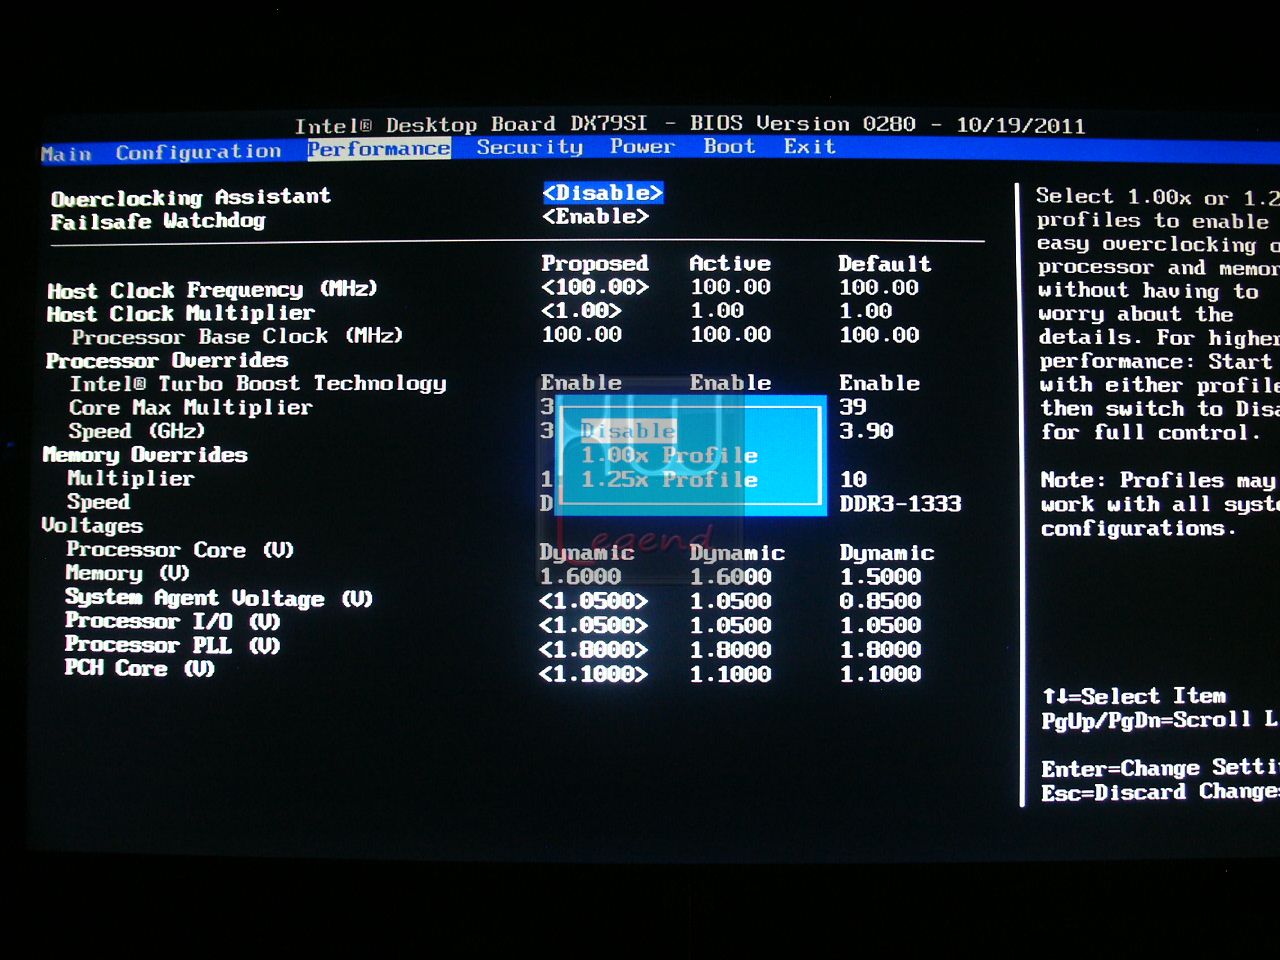This screenshot has height=960, width=1280.
Task: Click the Processor PLL (V) label
Action: point(173,645)
